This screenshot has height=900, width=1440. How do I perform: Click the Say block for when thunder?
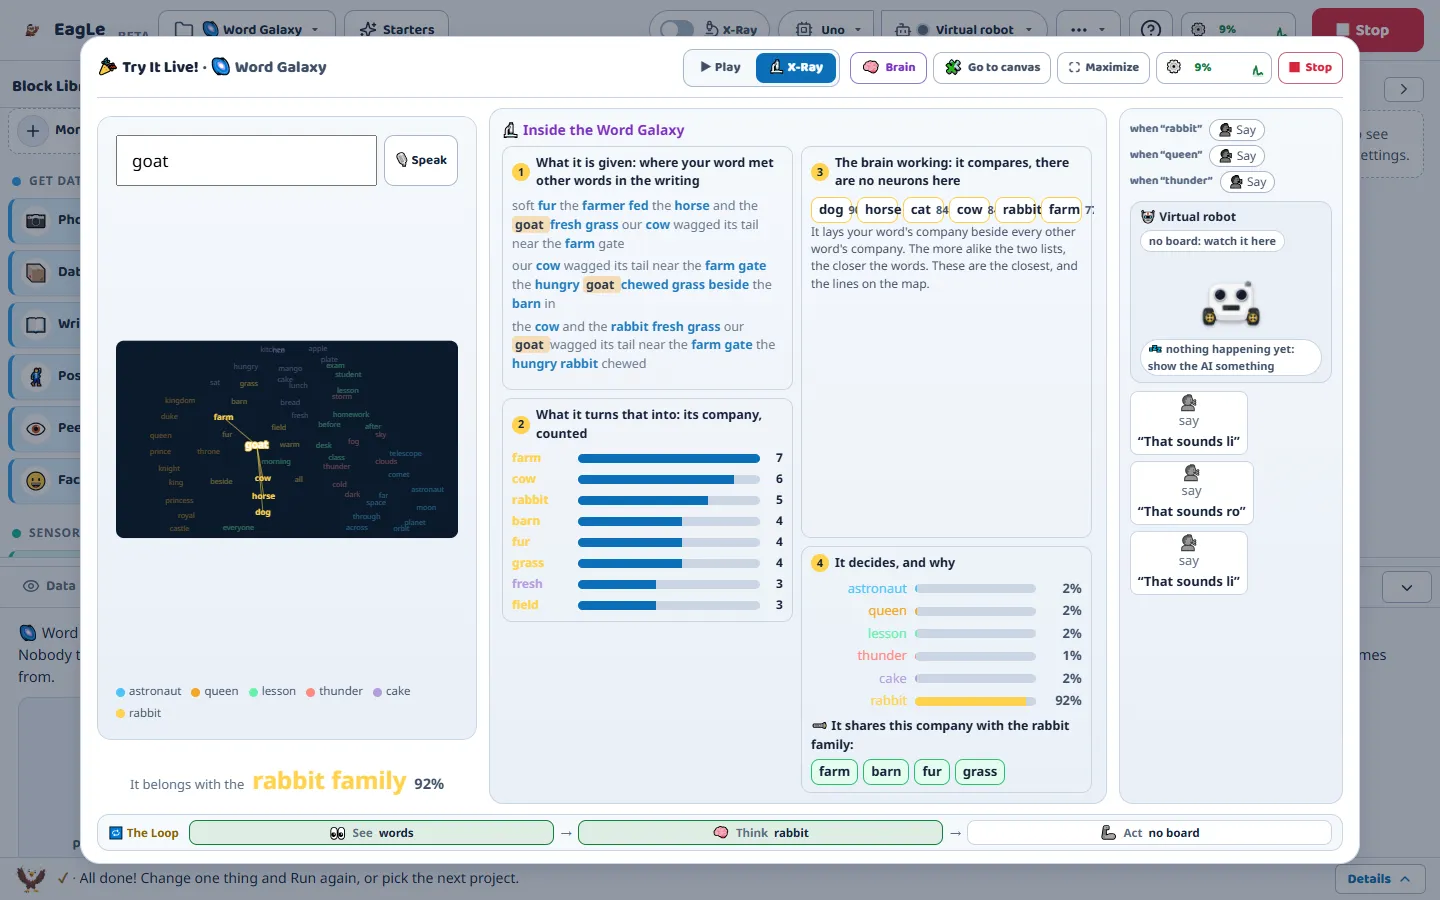1248,182
